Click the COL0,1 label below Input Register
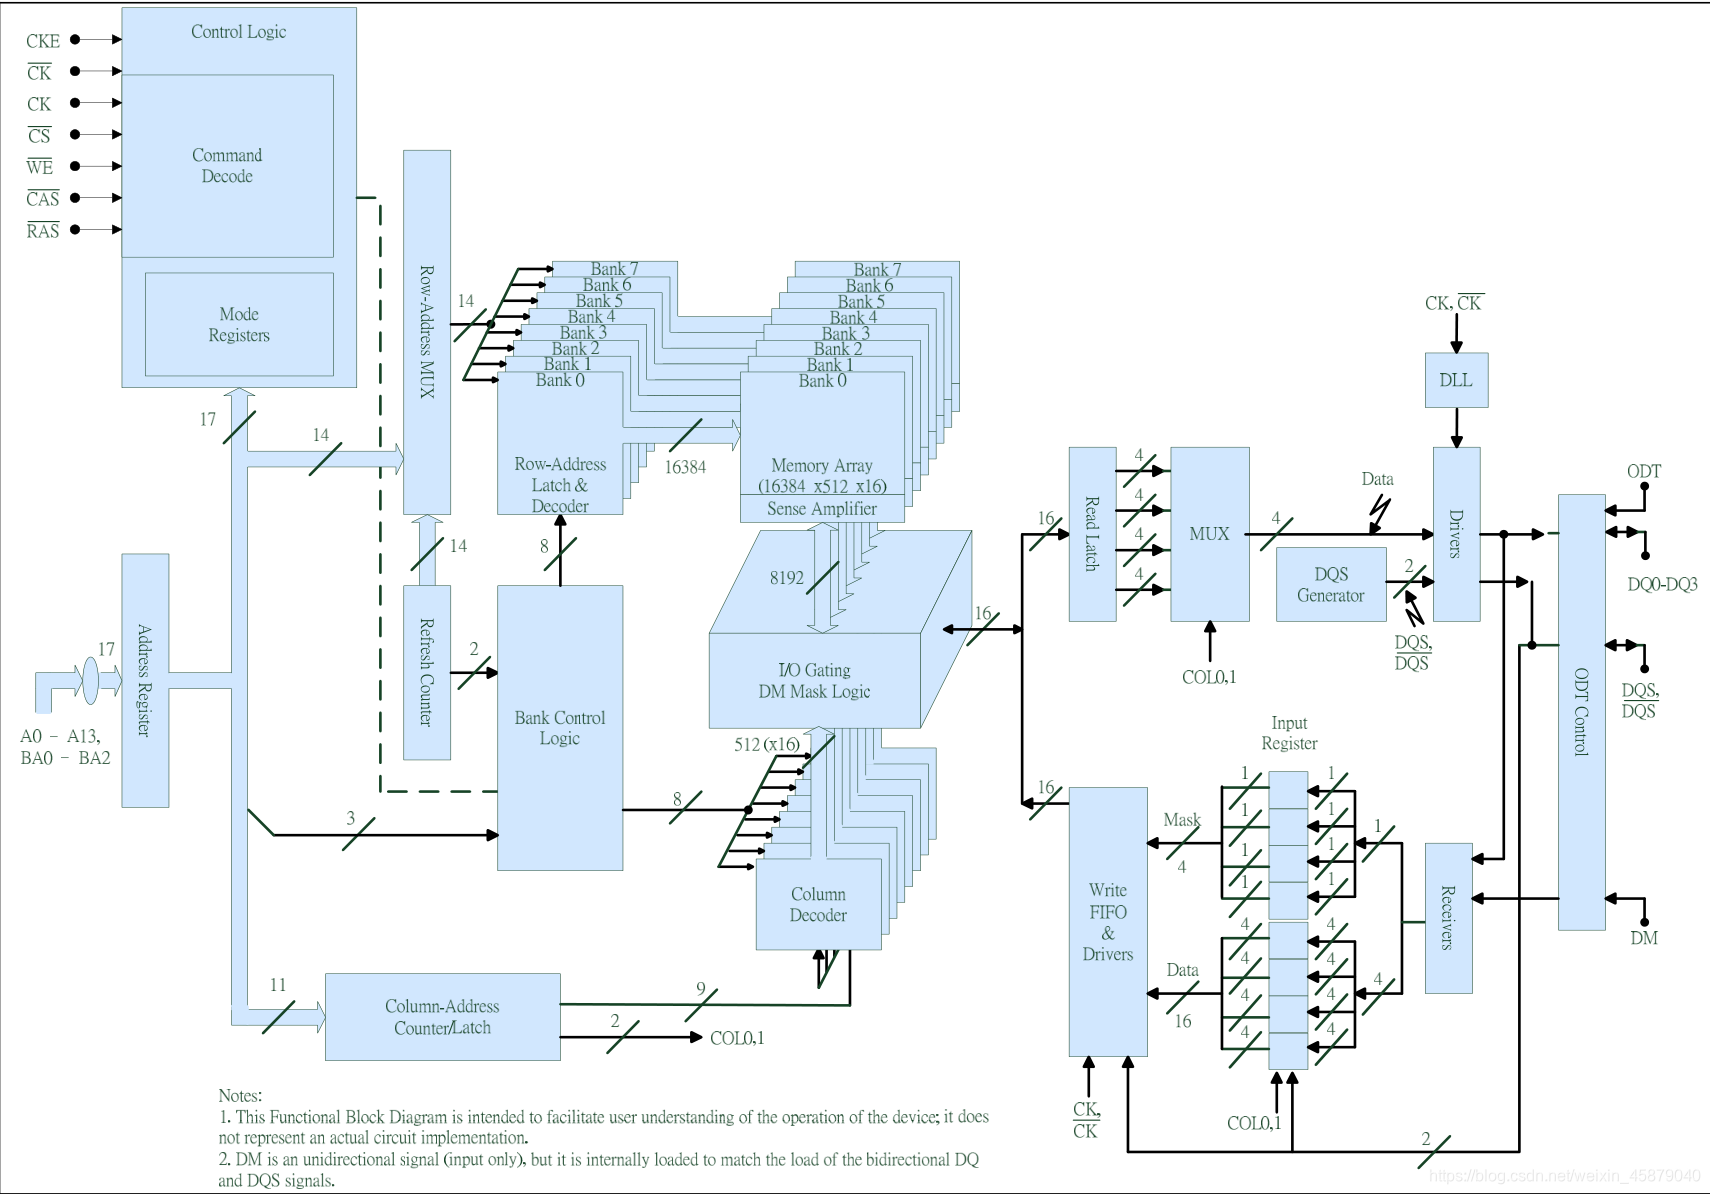 [1254, 1123]
